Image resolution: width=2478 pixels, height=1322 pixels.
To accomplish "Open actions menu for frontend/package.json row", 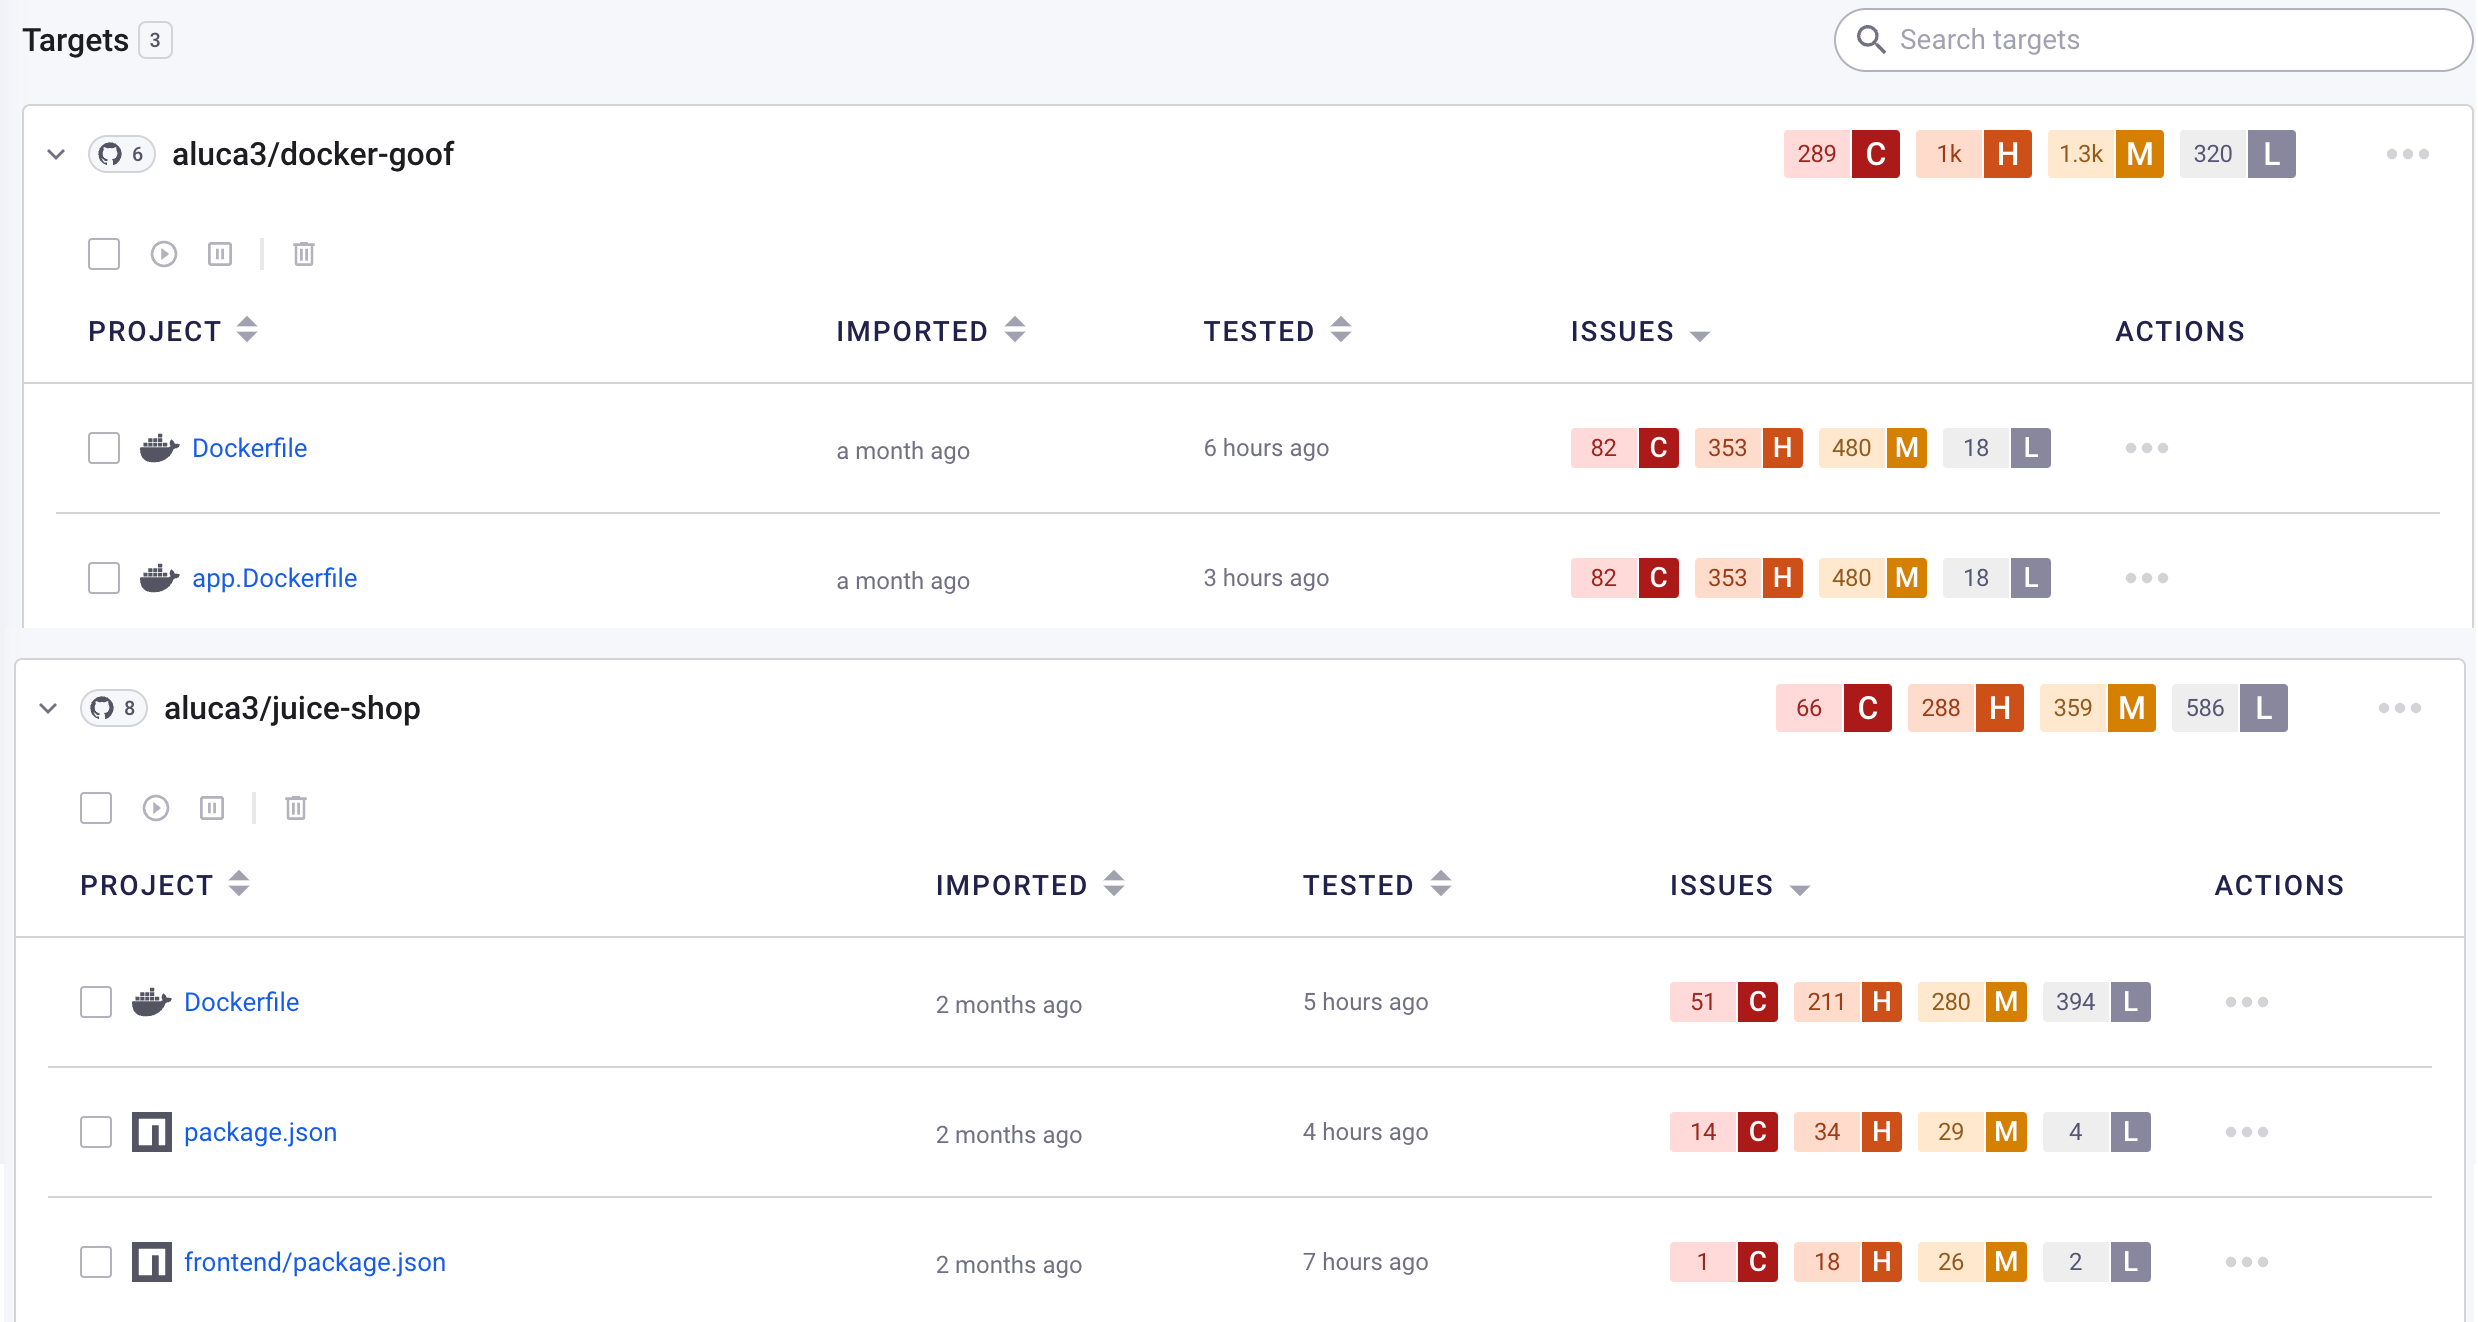I will point(2246,1262).
